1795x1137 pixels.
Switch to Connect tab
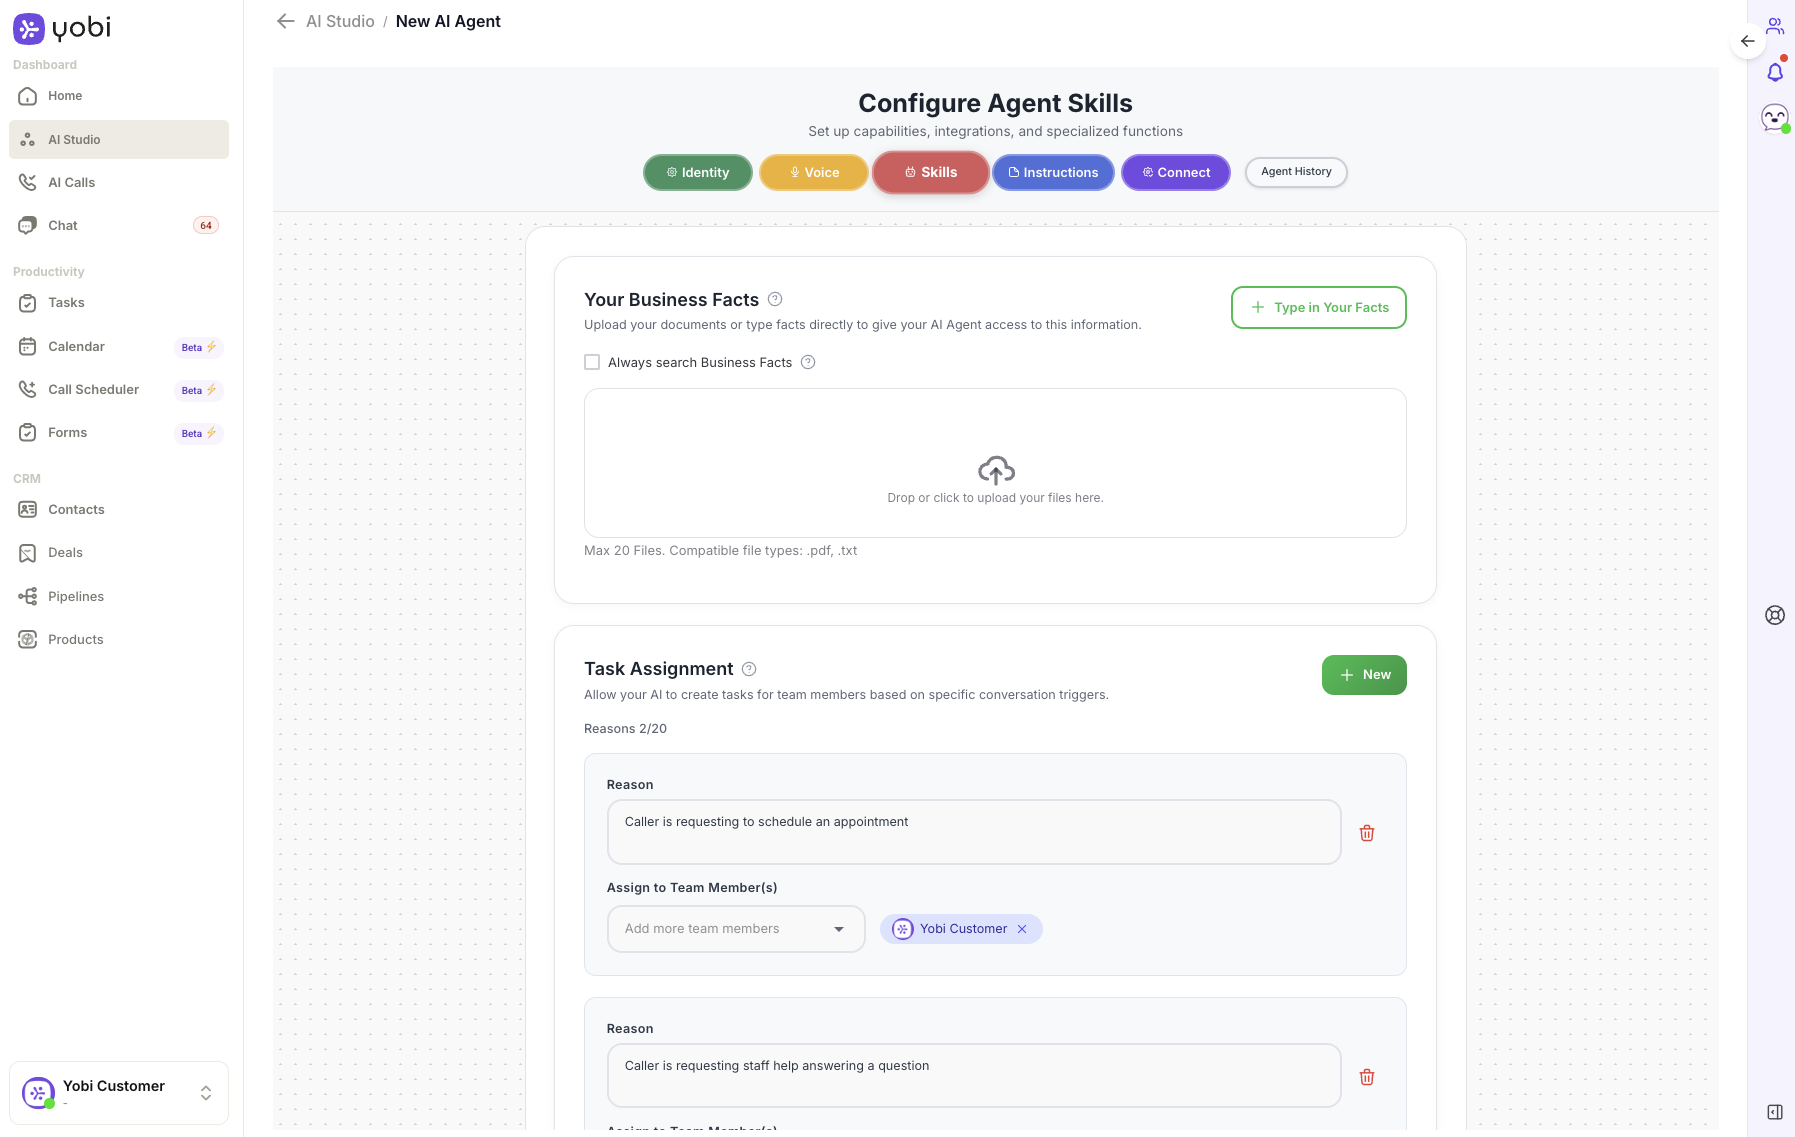(1176, 172)
